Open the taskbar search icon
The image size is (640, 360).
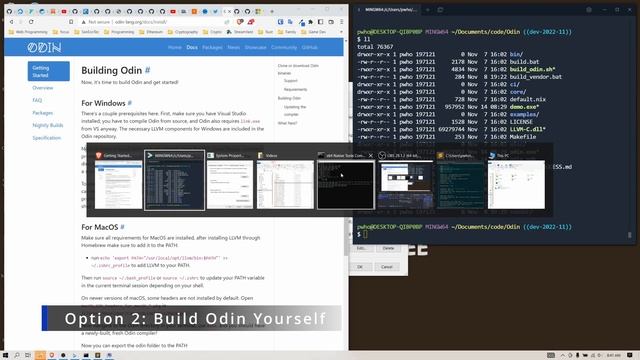click(x=17, y=356)
